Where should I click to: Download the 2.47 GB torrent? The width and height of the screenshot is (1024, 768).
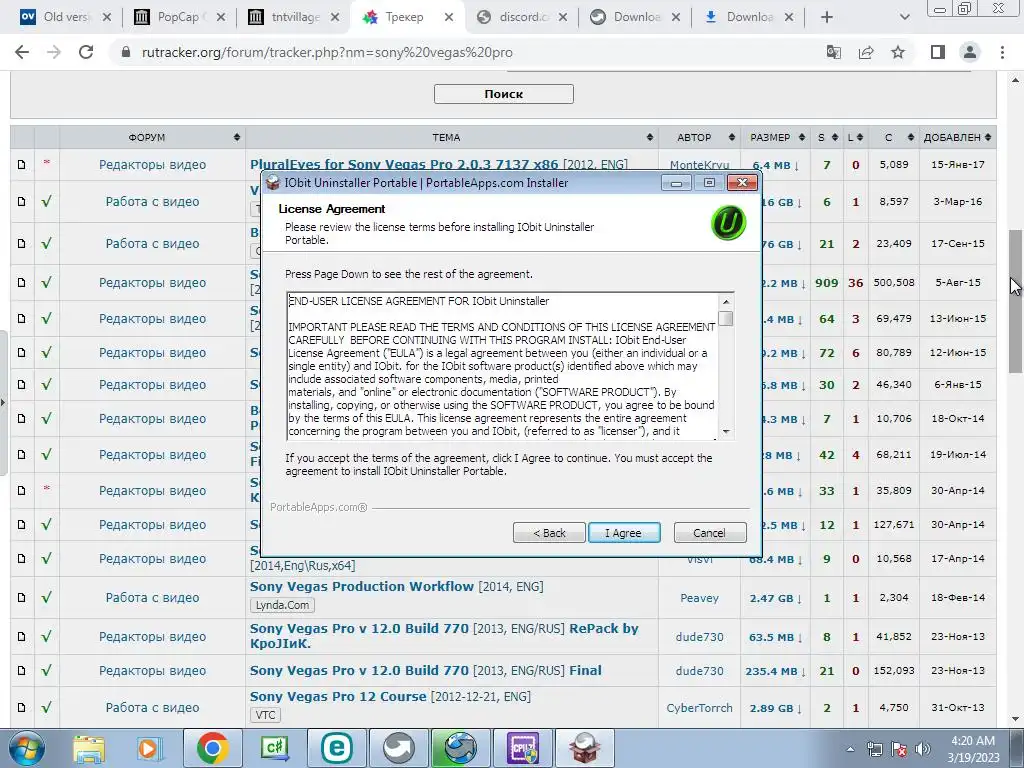tap(775, 598)
